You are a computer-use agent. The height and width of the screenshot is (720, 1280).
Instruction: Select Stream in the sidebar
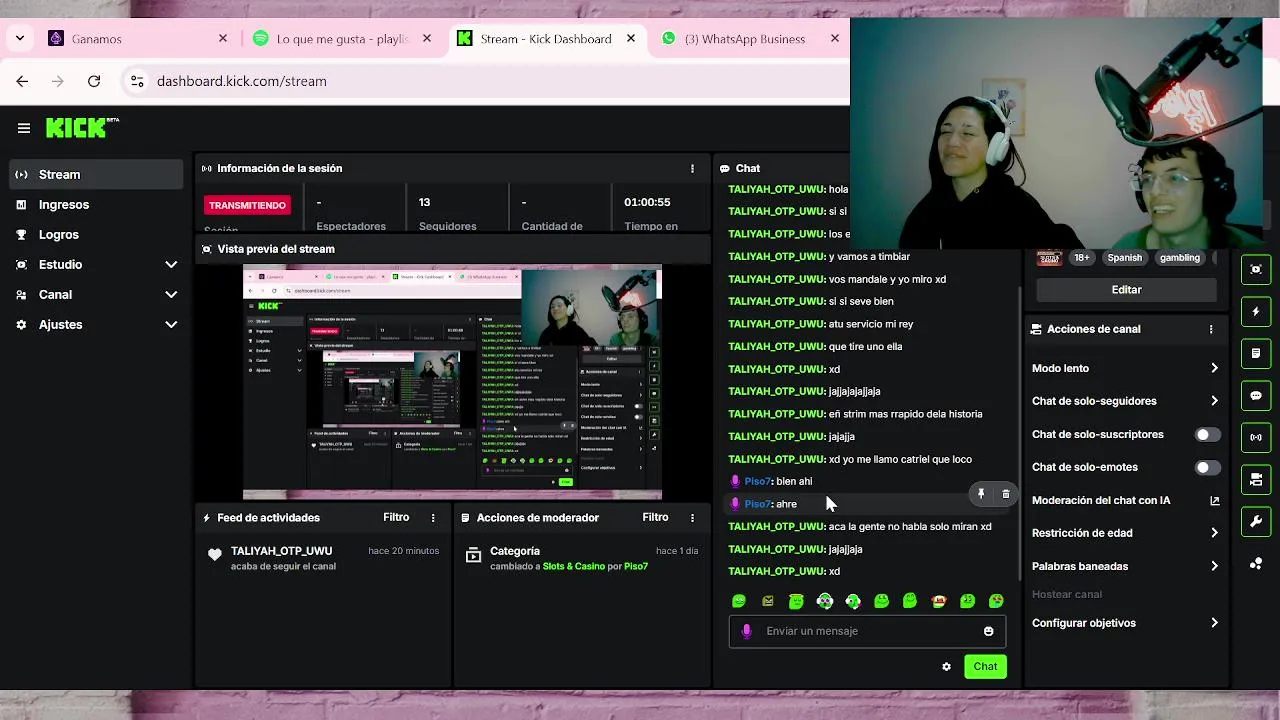97,175
